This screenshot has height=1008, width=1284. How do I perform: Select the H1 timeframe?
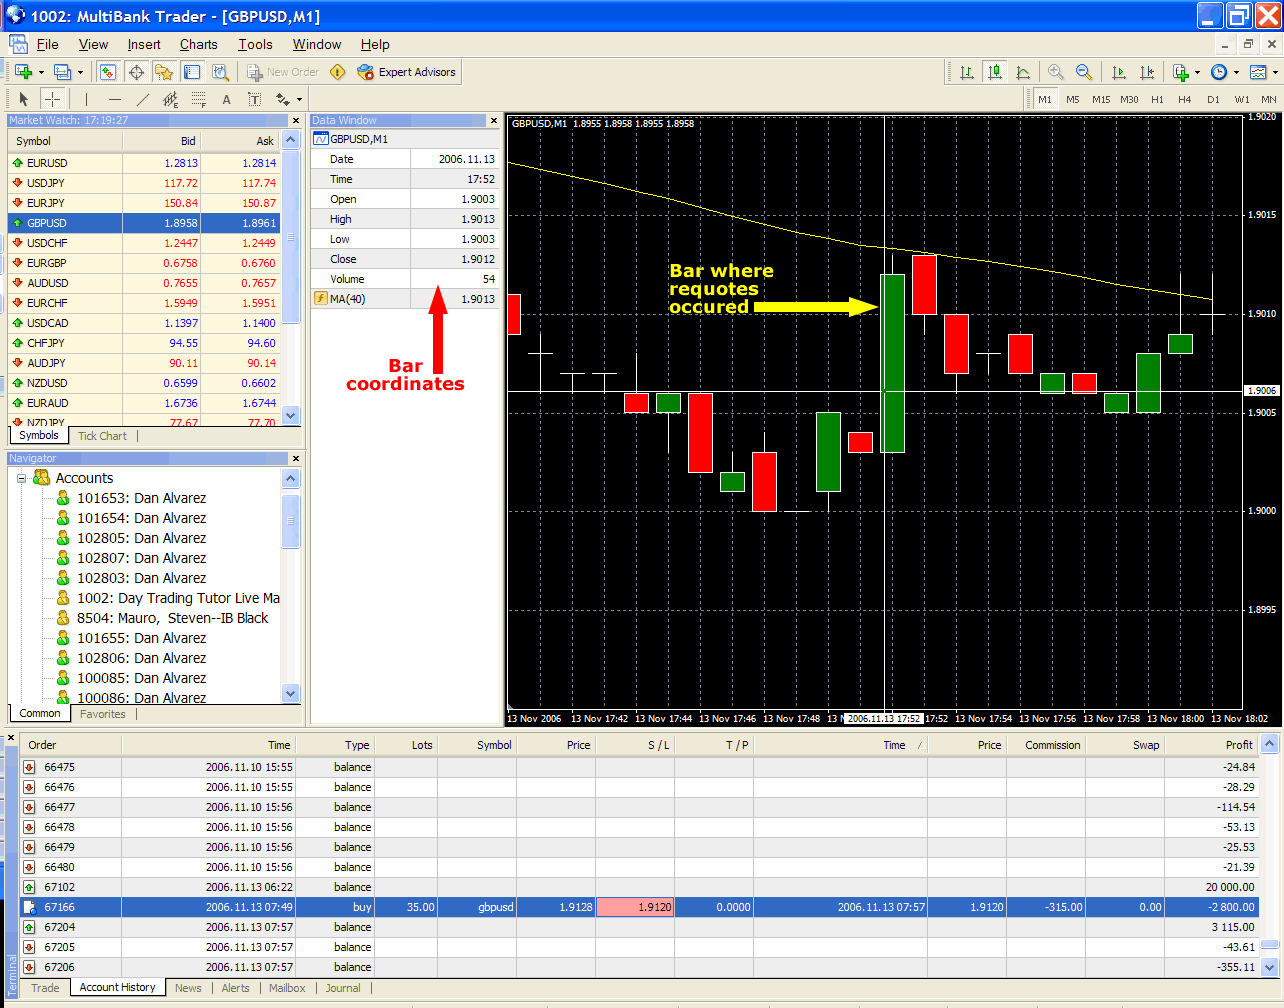pos(1157,99)
